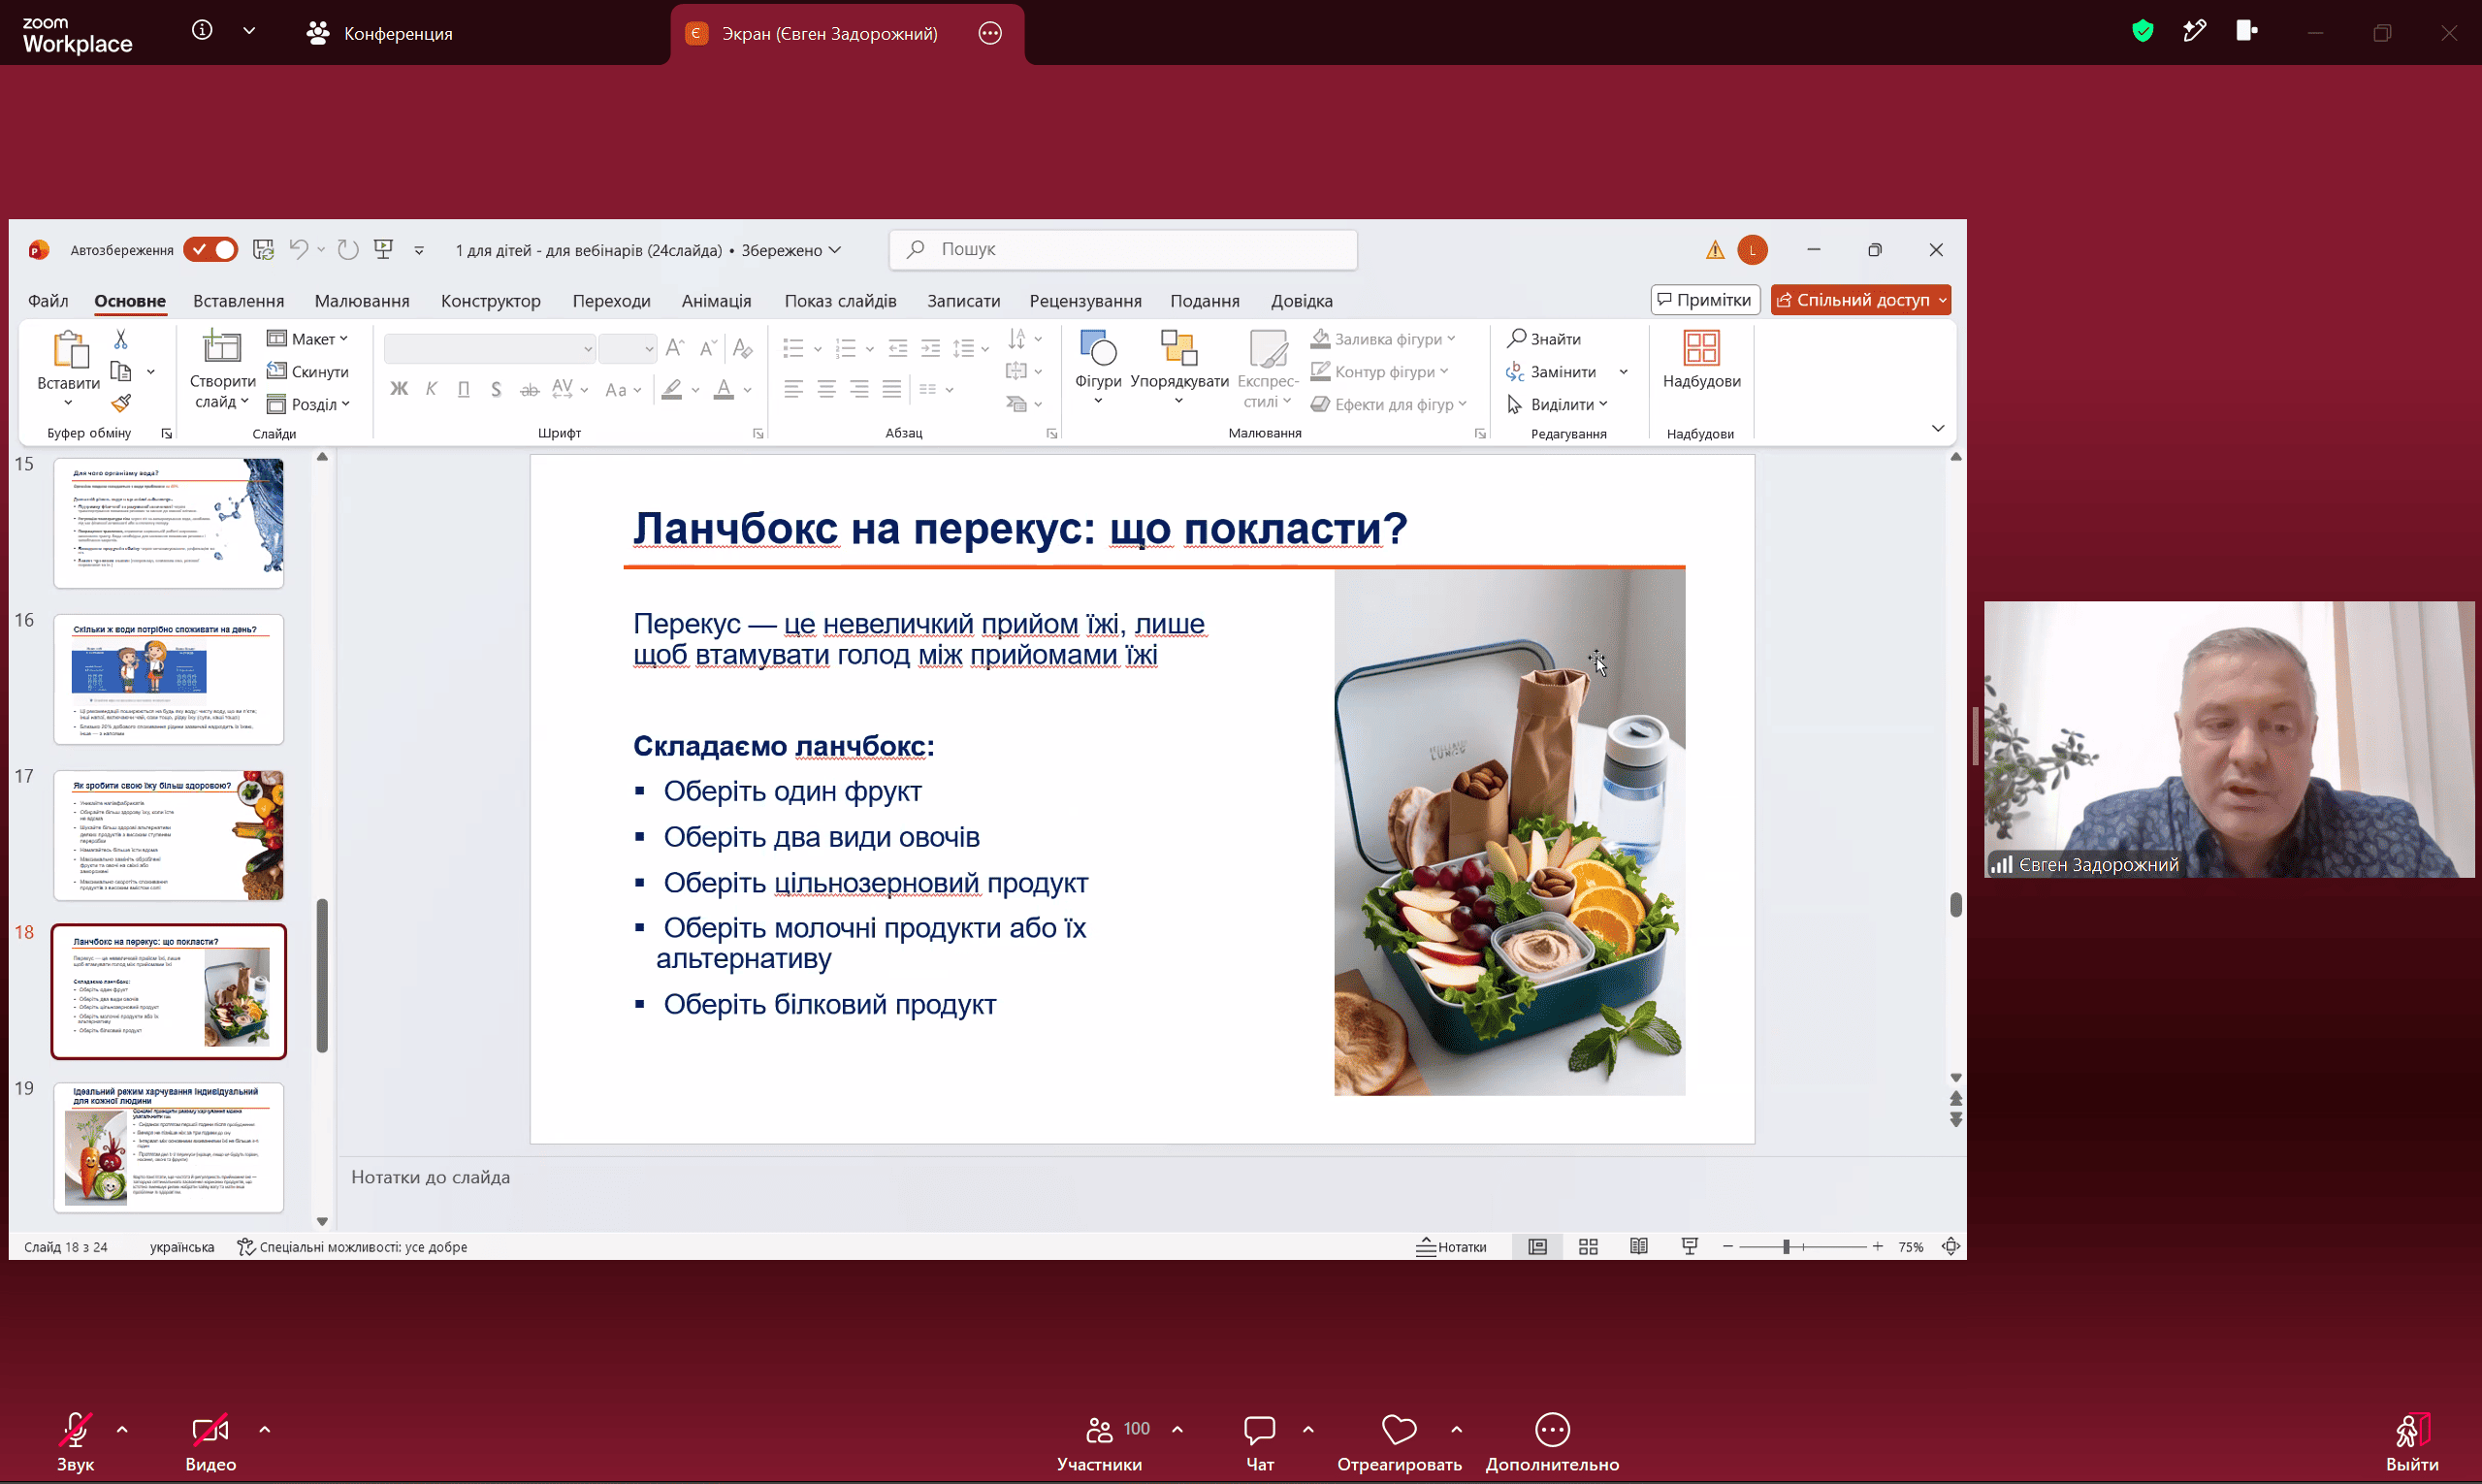Toggle bold Ж formatting

coord(399,389)
